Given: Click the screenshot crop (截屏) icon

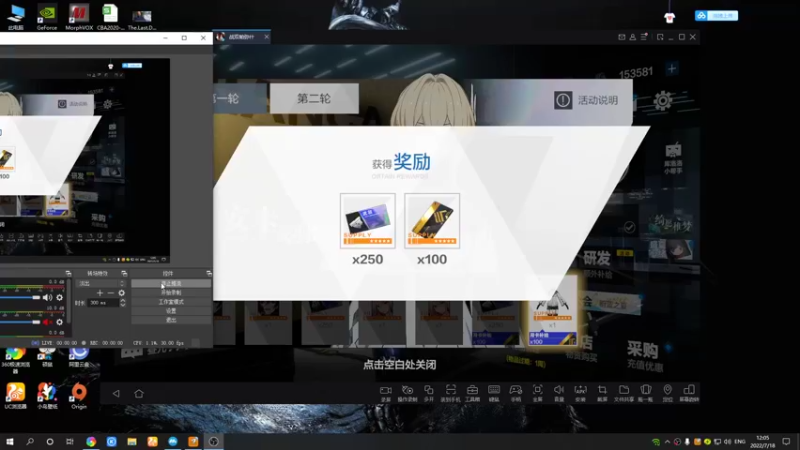Looking at the screenshot, I should (602, 390).
